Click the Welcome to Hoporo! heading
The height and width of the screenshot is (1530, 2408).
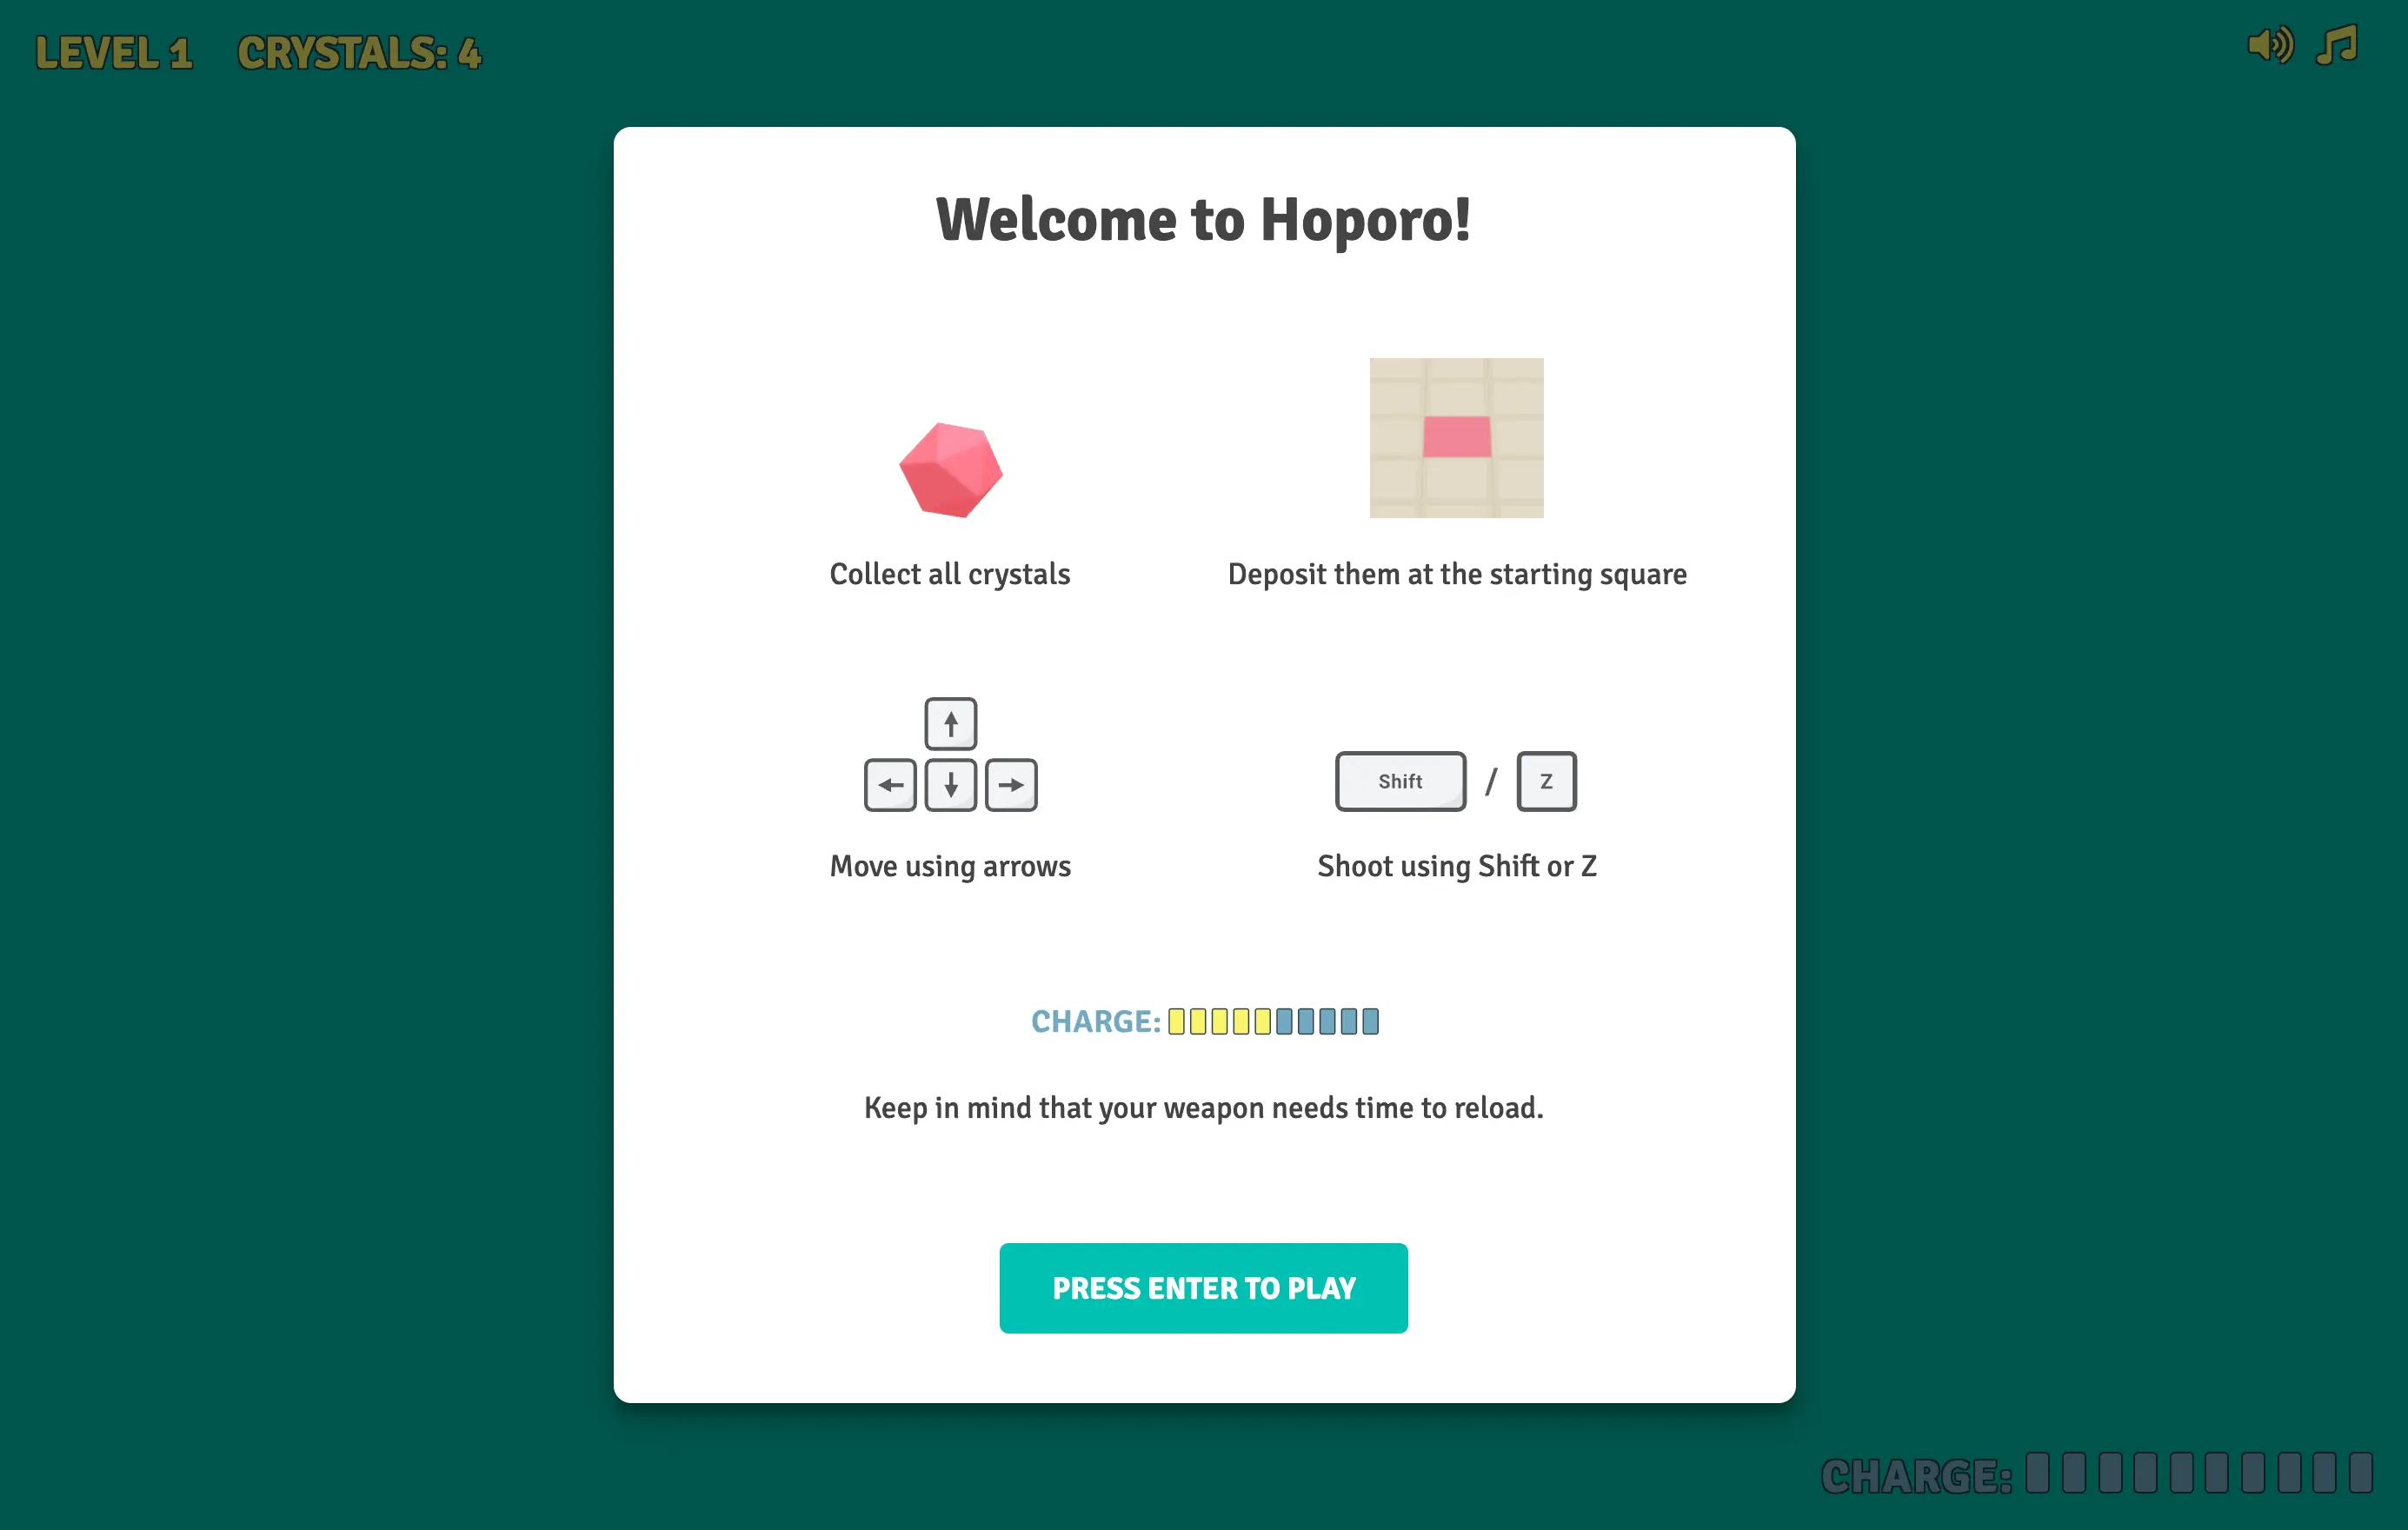[x=1203, y=219]
